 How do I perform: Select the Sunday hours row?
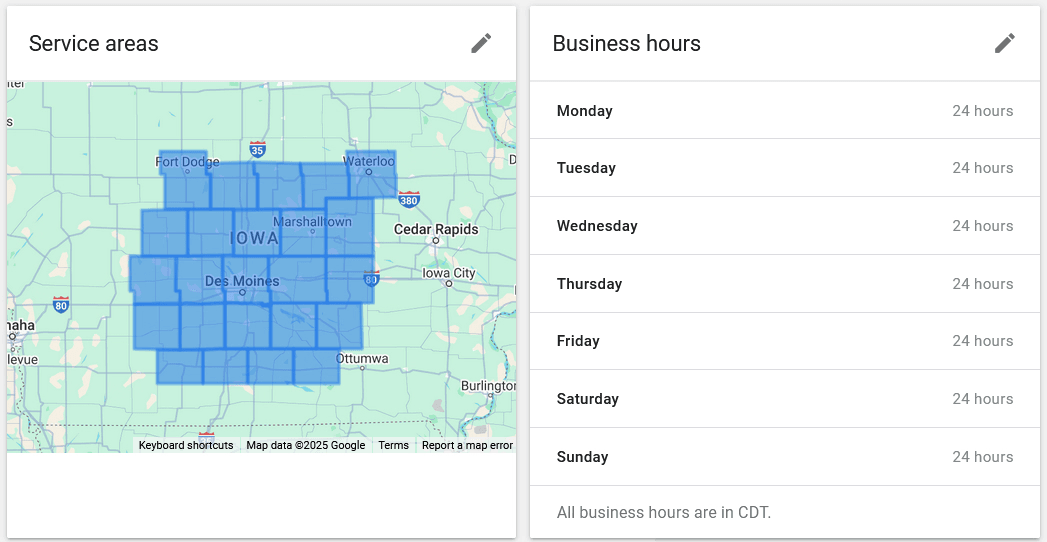pos(785,457)
